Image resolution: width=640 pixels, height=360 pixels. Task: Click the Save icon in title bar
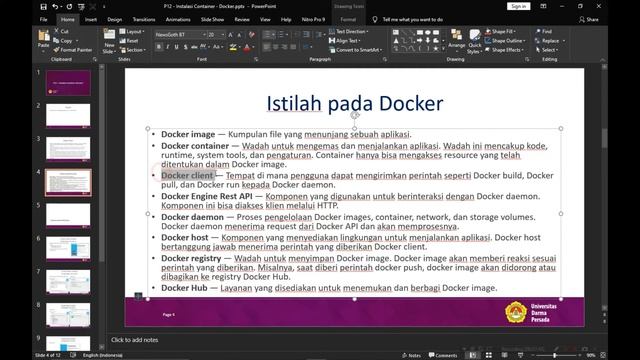pos(43,7)
